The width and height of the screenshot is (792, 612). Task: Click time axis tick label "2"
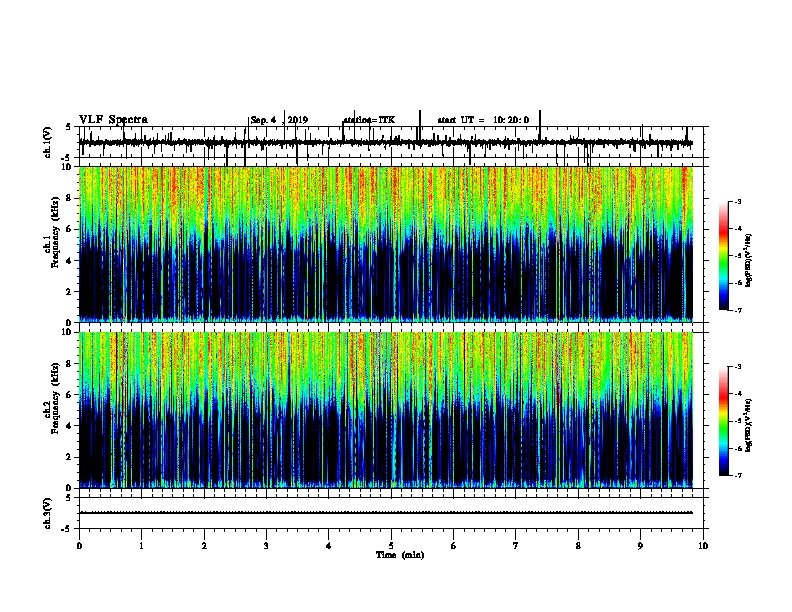pos(204,545)
